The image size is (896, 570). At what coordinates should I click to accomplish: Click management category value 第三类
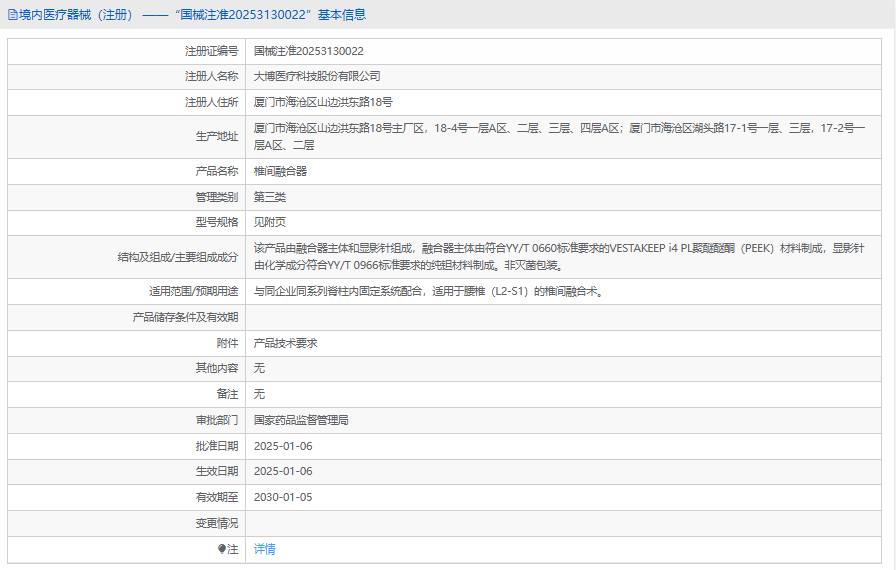270,197
